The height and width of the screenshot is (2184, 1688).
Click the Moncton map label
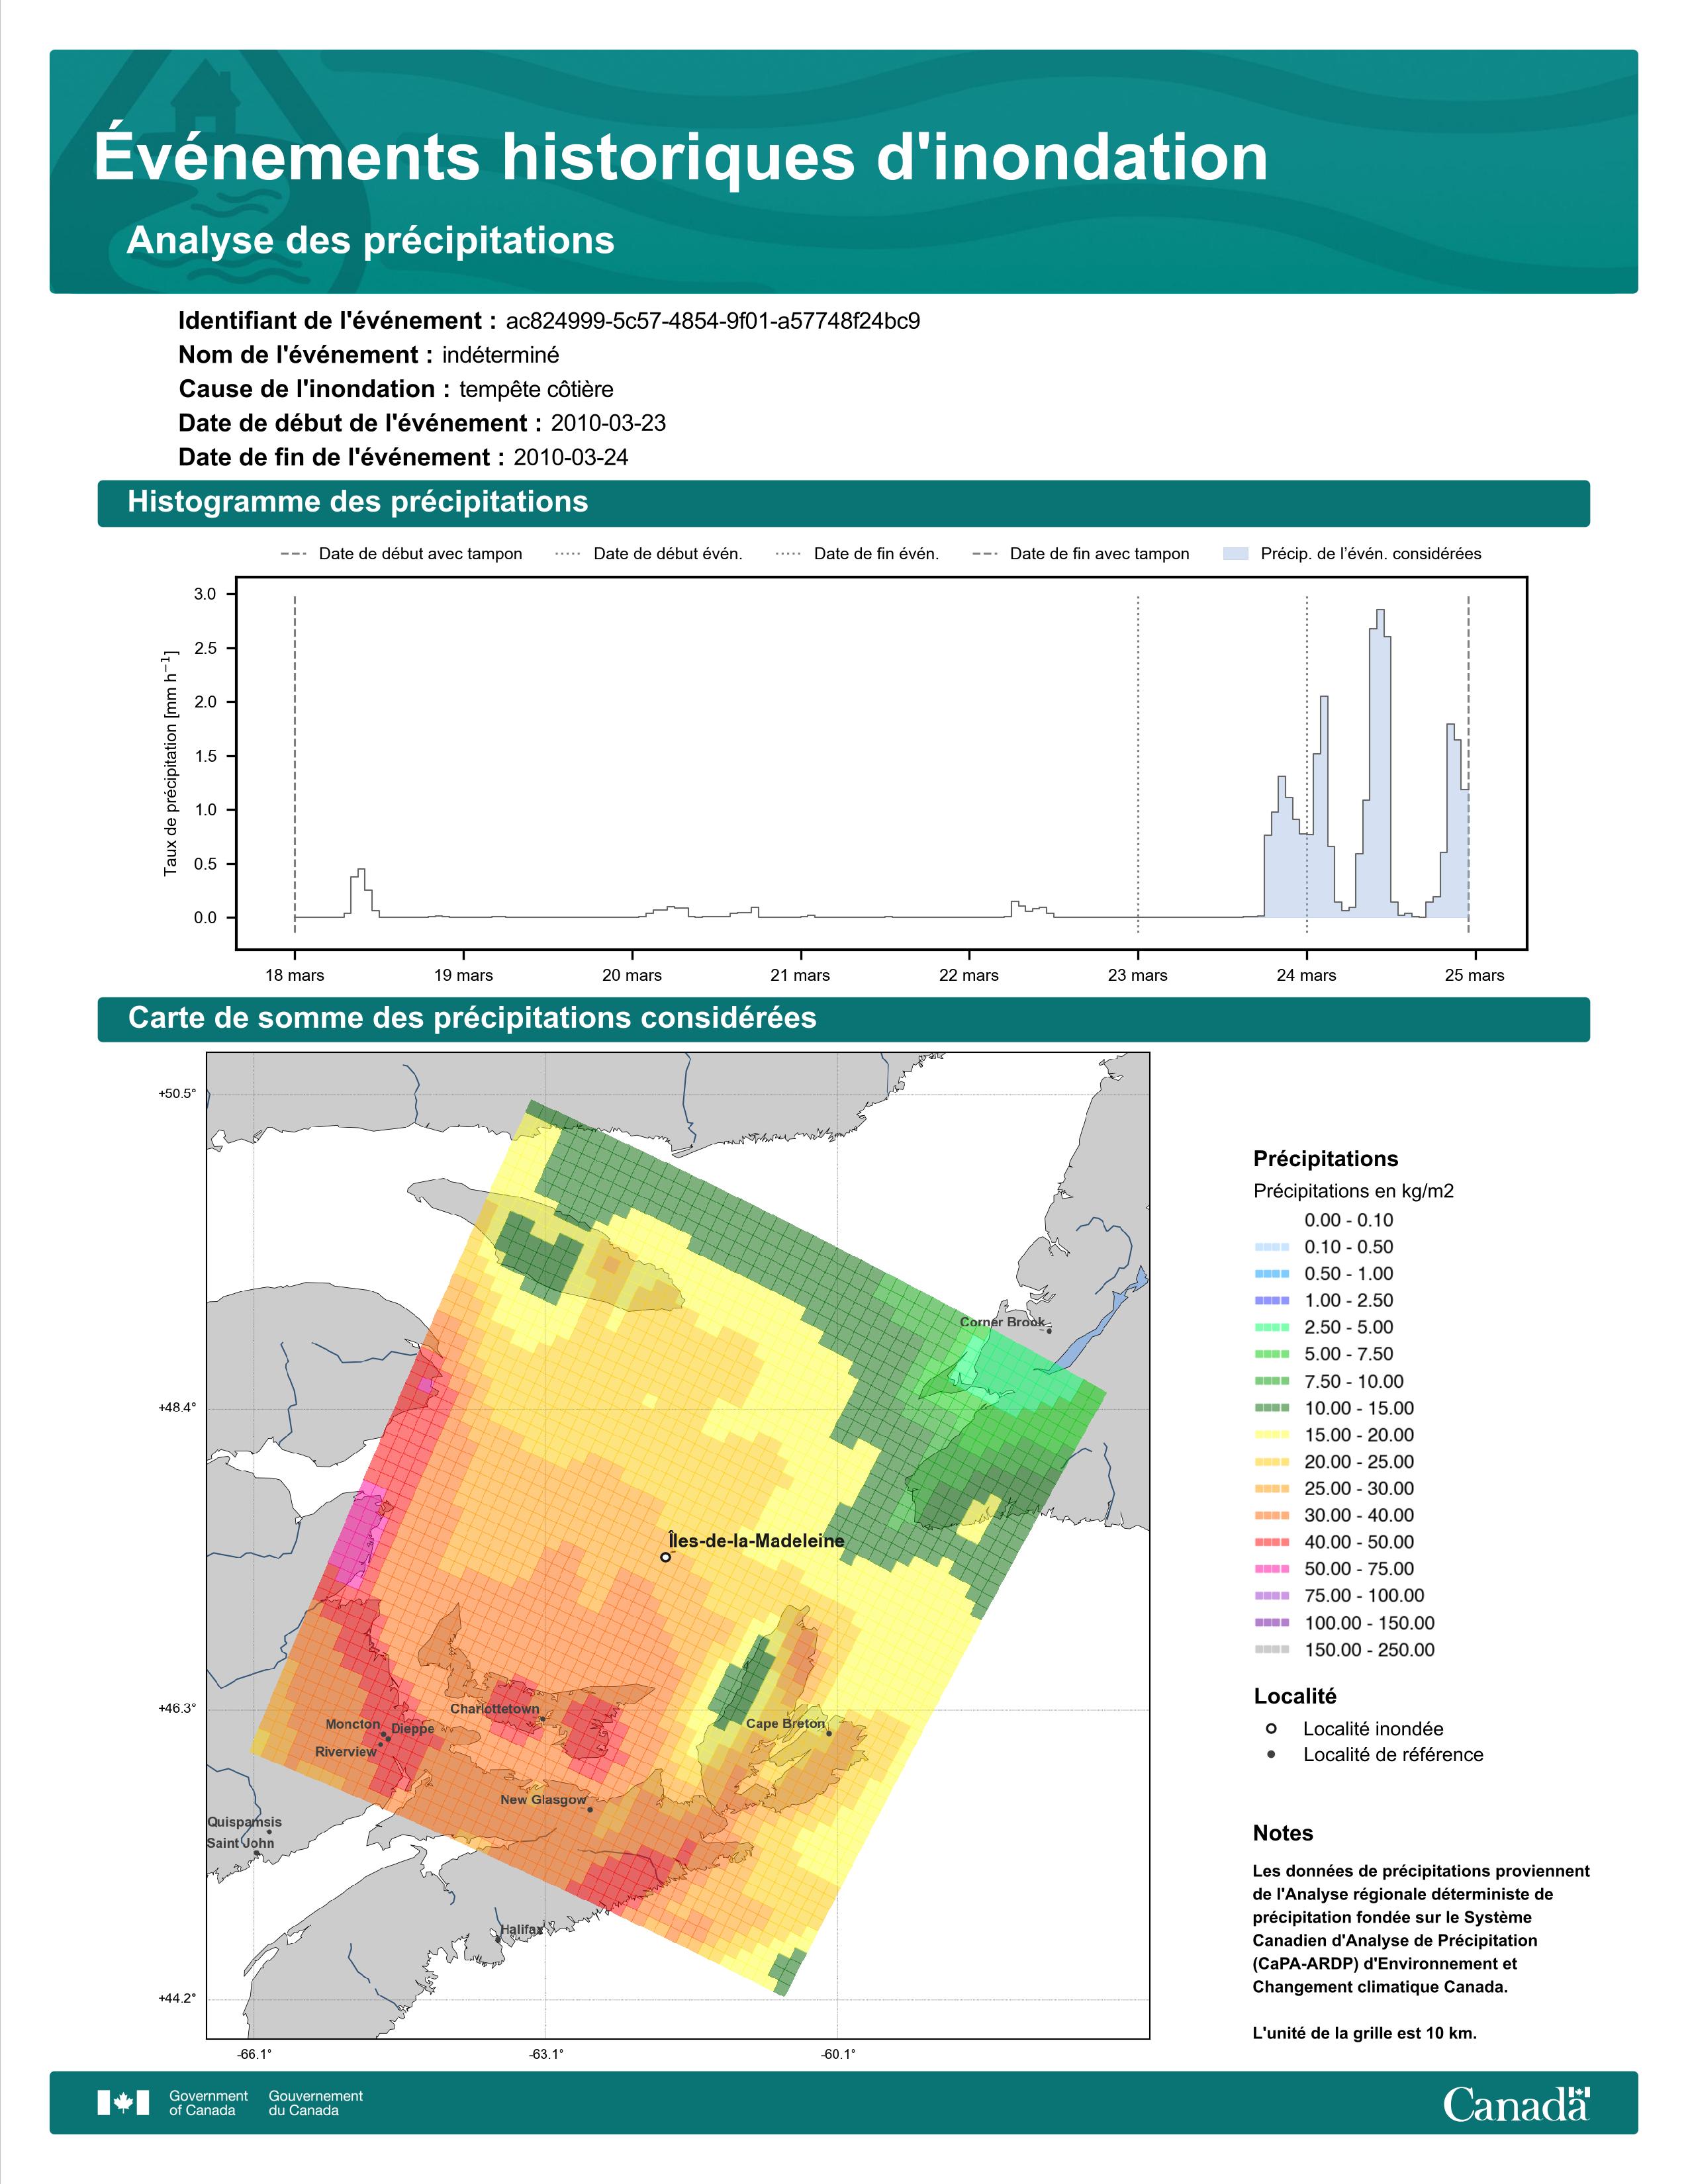[x=353, y=1724]
